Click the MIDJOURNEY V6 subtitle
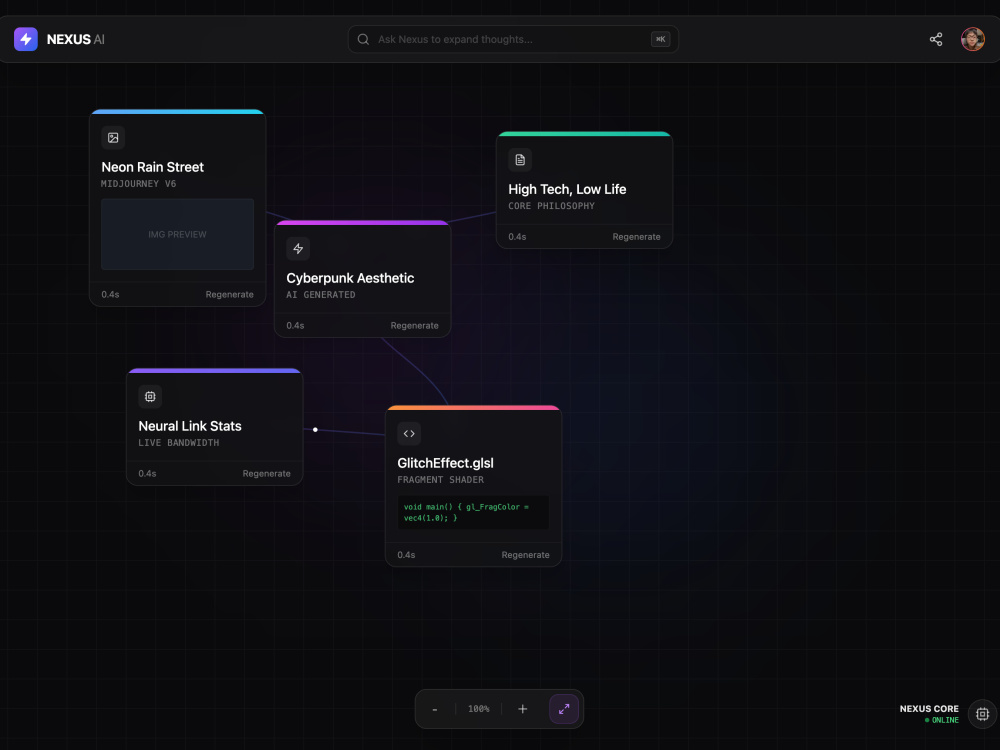This screenshot has width=1000, height=750. pyautogui.click(x=138, y=184)
